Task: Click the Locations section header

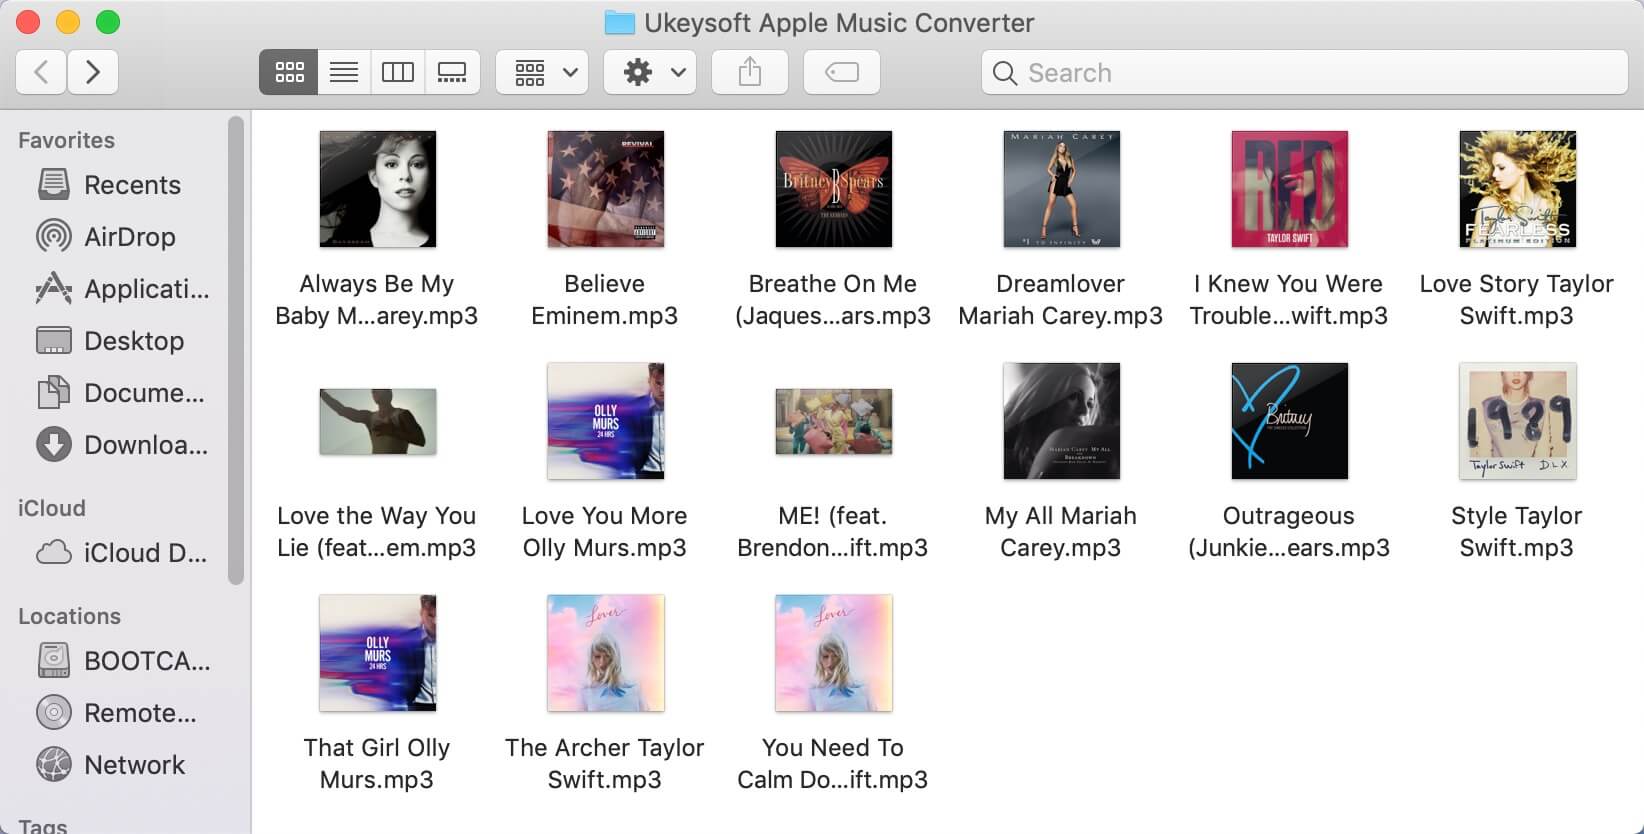Action: click(69, 616)
